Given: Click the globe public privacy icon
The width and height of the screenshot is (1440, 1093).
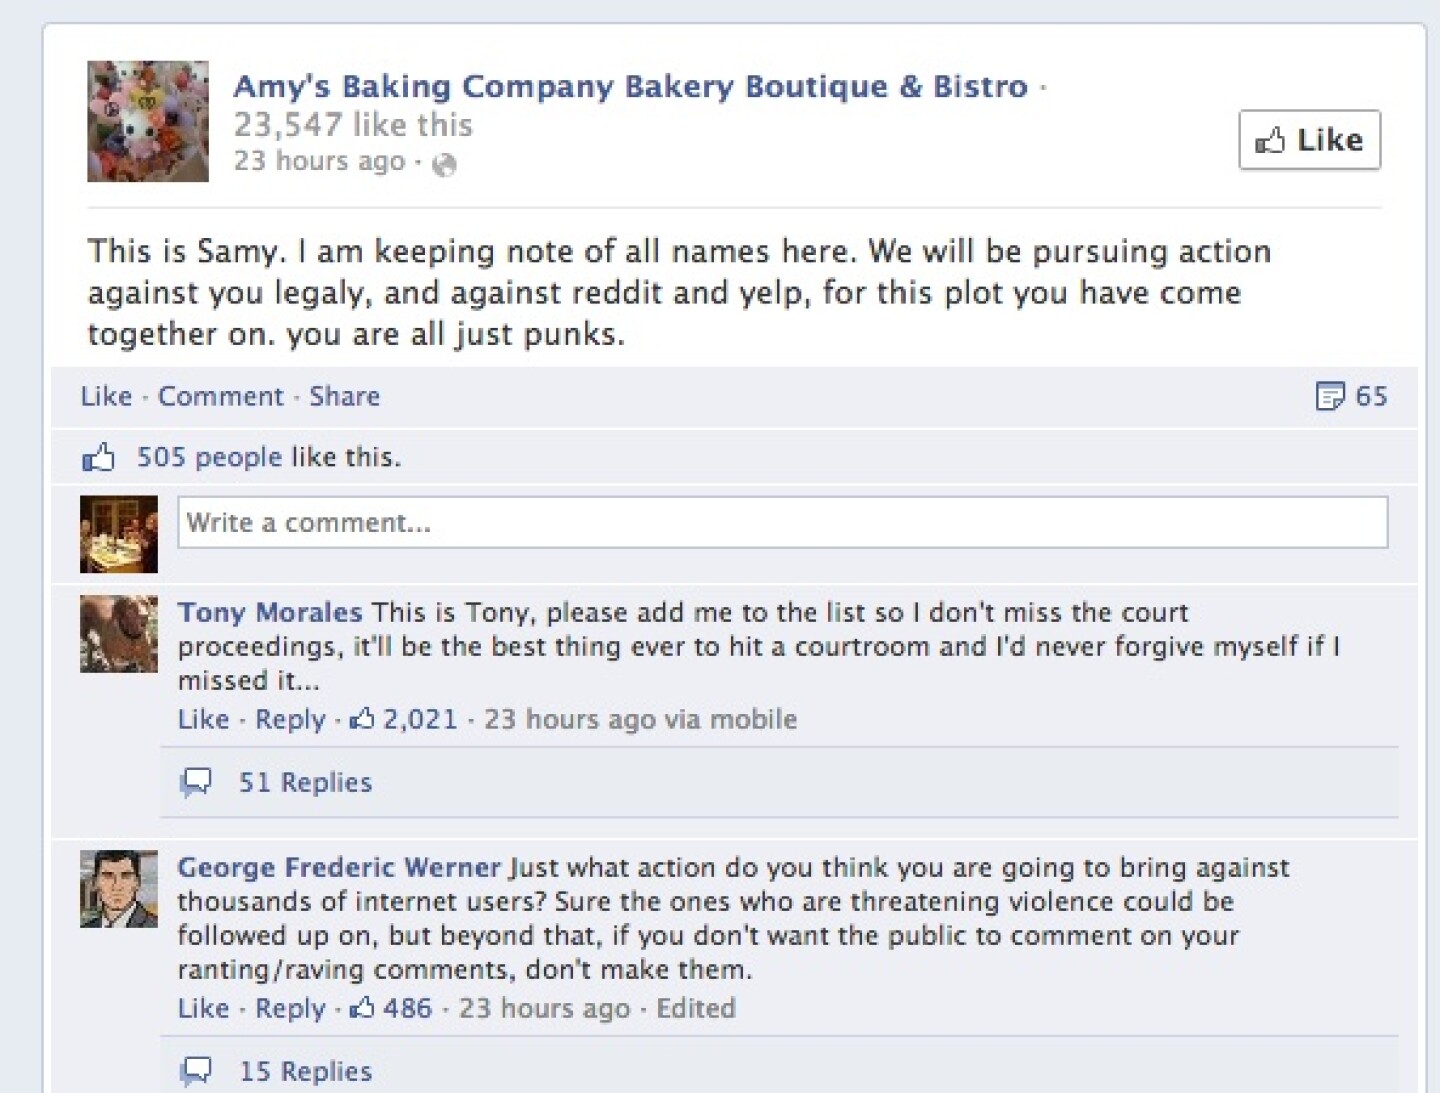Looking at the screenshot, I should pos(444,164).
